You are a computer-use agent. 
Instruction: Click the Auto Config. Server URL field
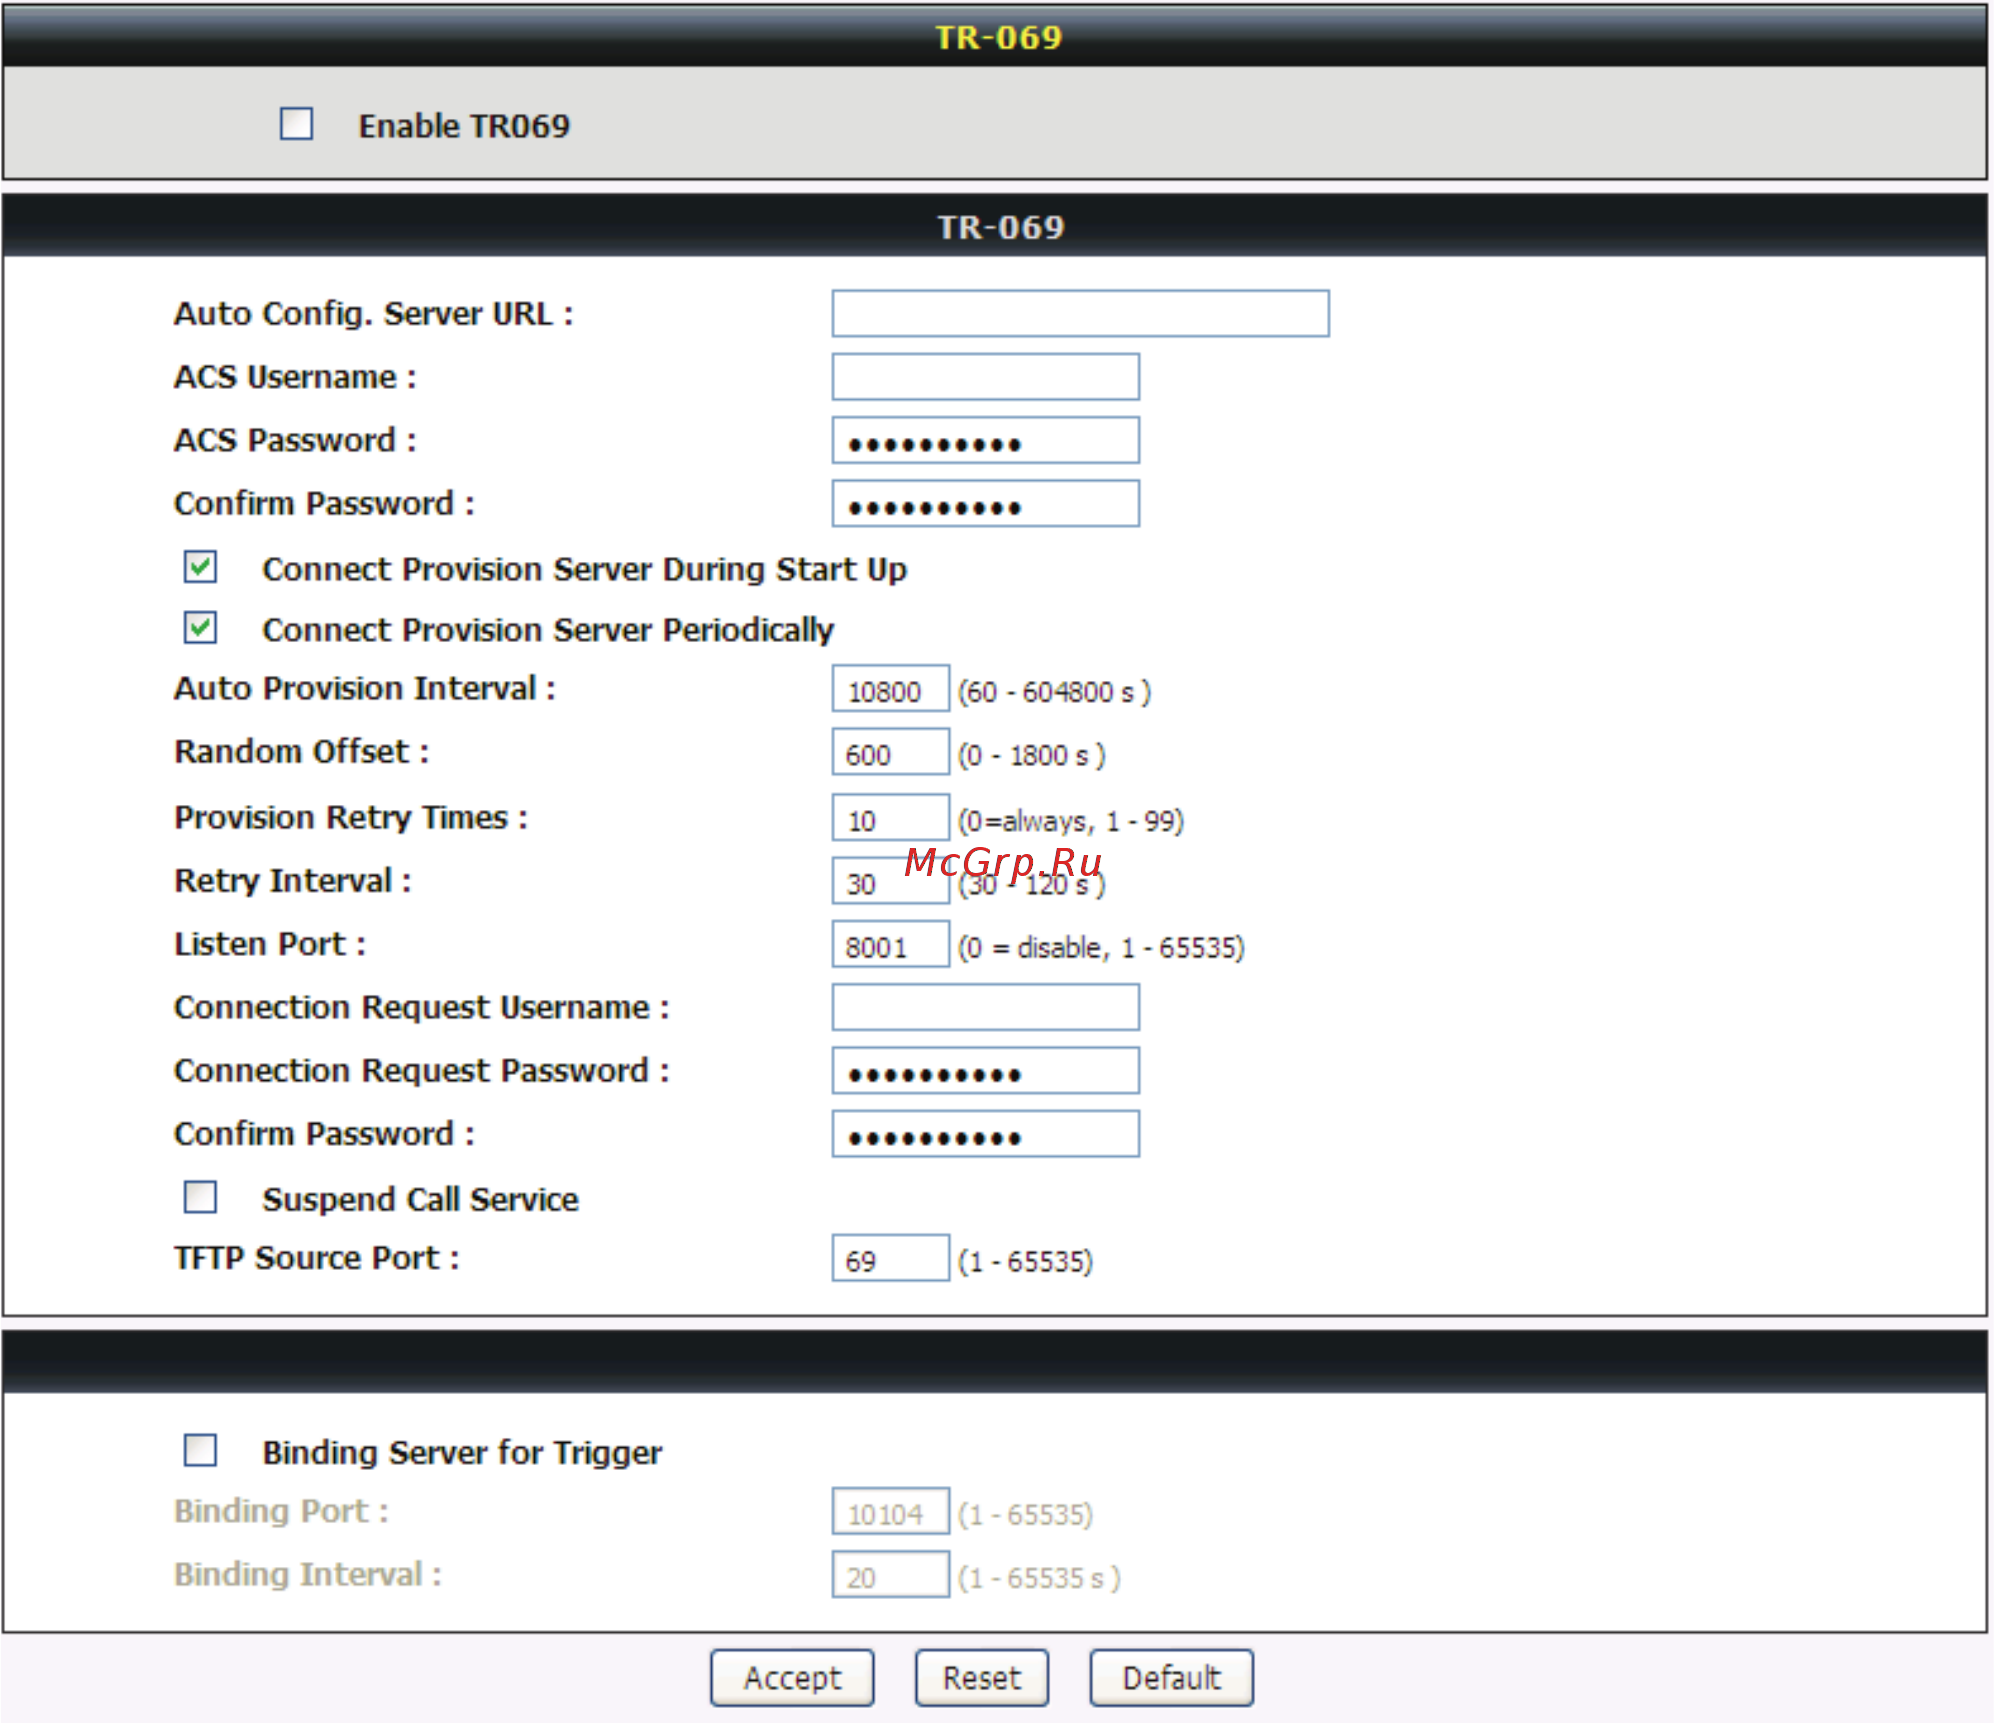[x=1080, y=314]
